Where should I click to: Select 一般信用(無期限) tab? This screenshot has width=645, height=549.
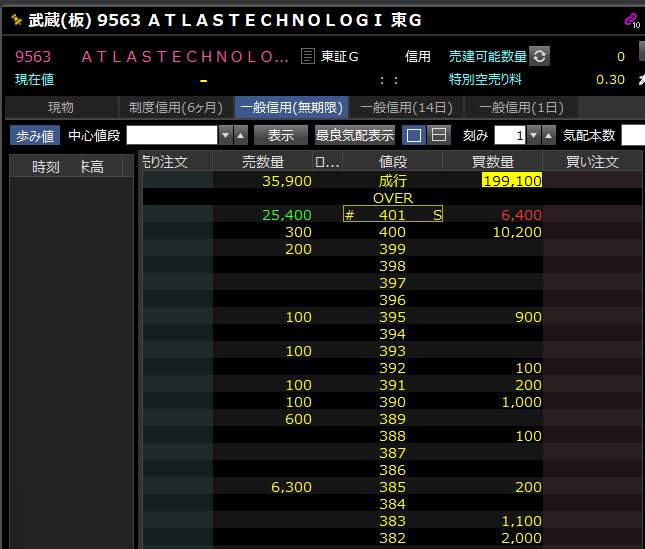coord(292,107)
